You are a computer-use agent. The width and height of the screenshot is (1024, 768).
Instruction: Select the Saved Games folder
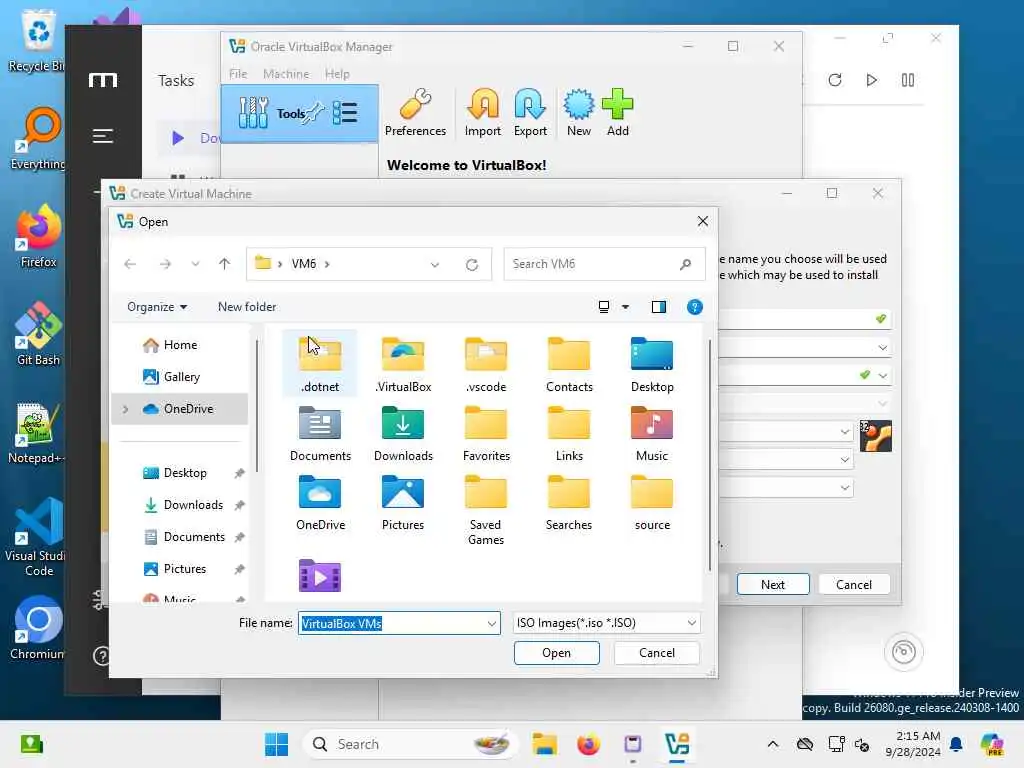[x=486, y=510]
